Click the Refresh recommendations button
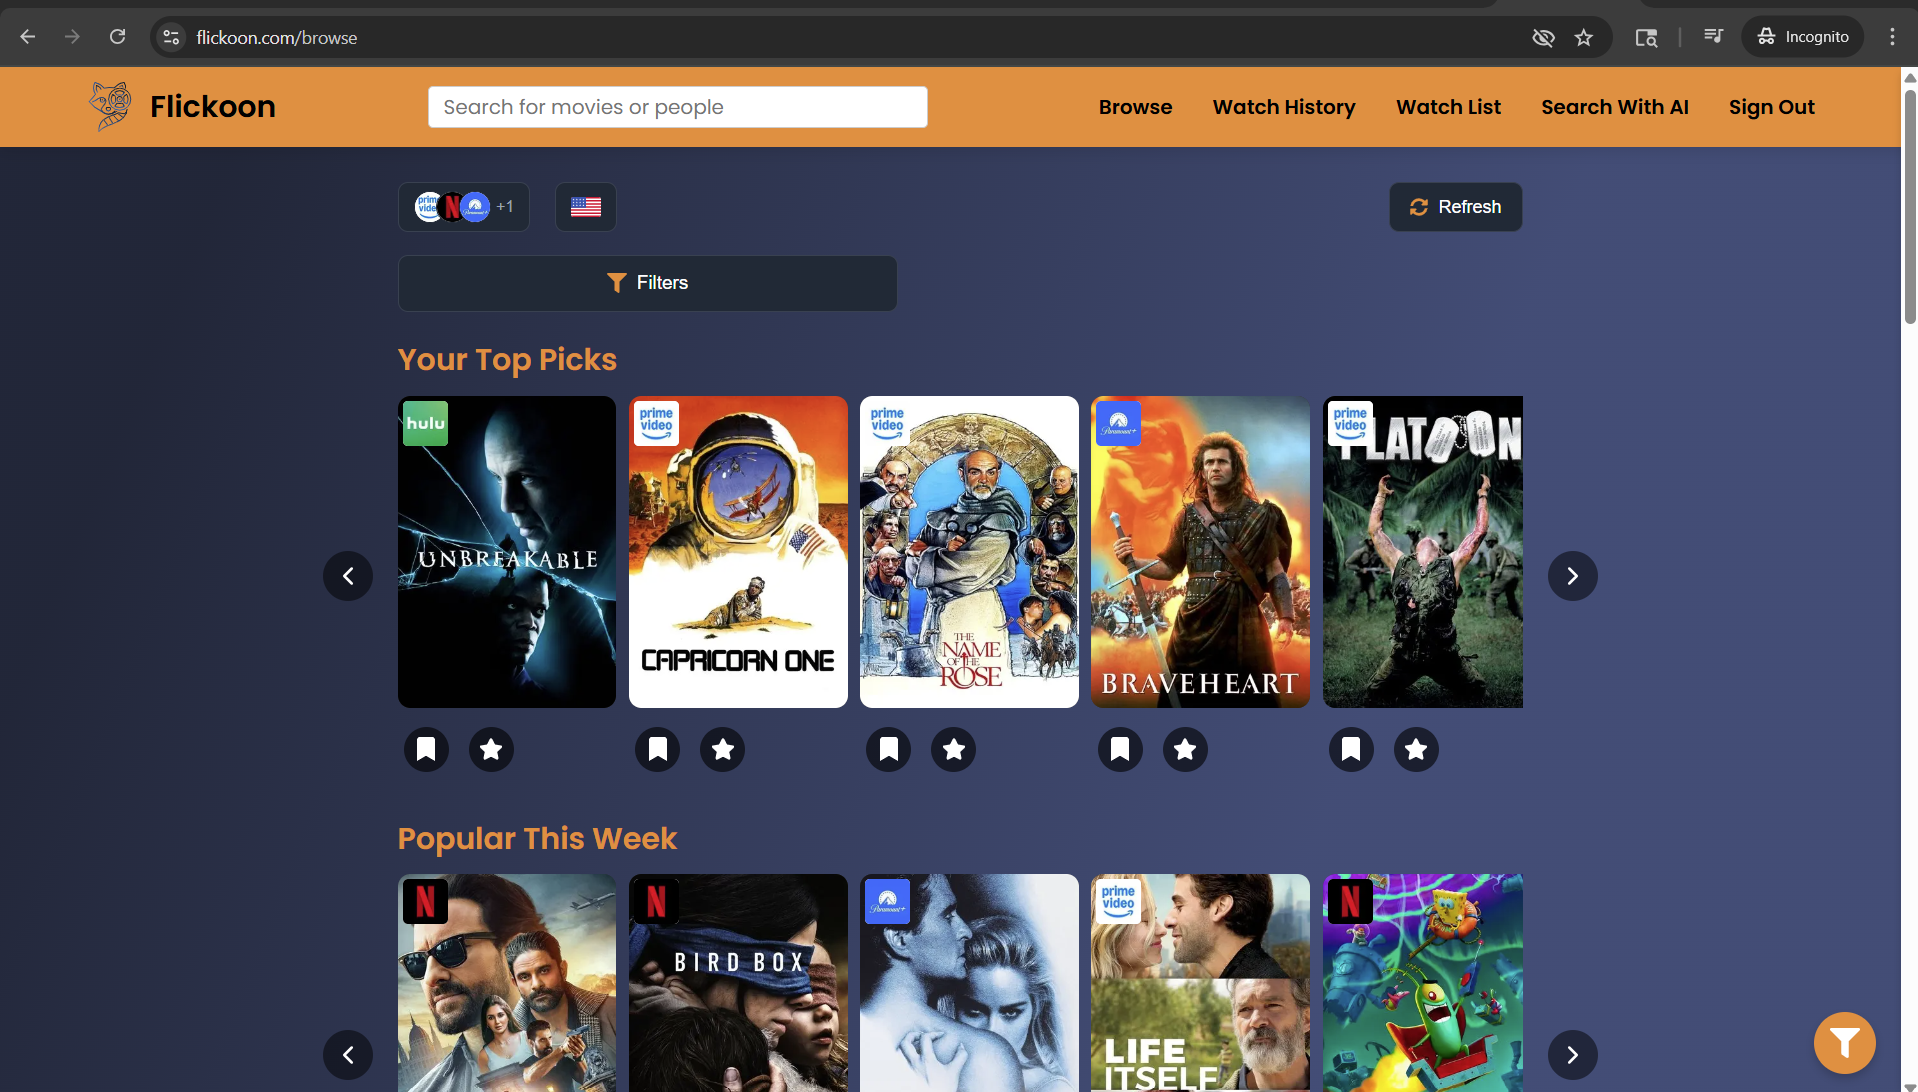This screenshot has width=1918, height=1092. point(1455,207)
